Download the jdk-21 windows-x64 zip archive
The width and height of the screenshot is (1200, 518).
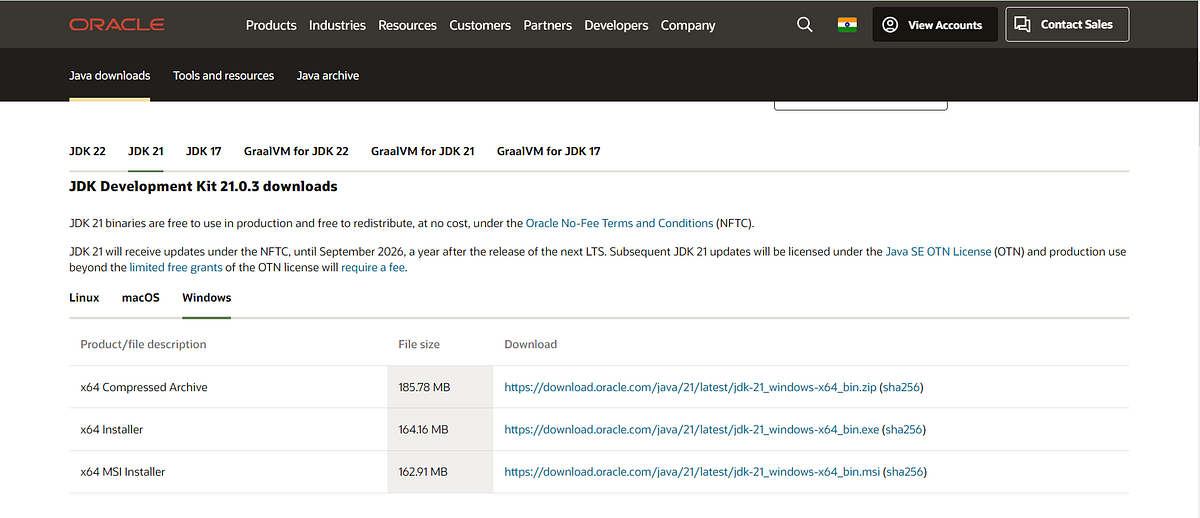pos(690,387)
